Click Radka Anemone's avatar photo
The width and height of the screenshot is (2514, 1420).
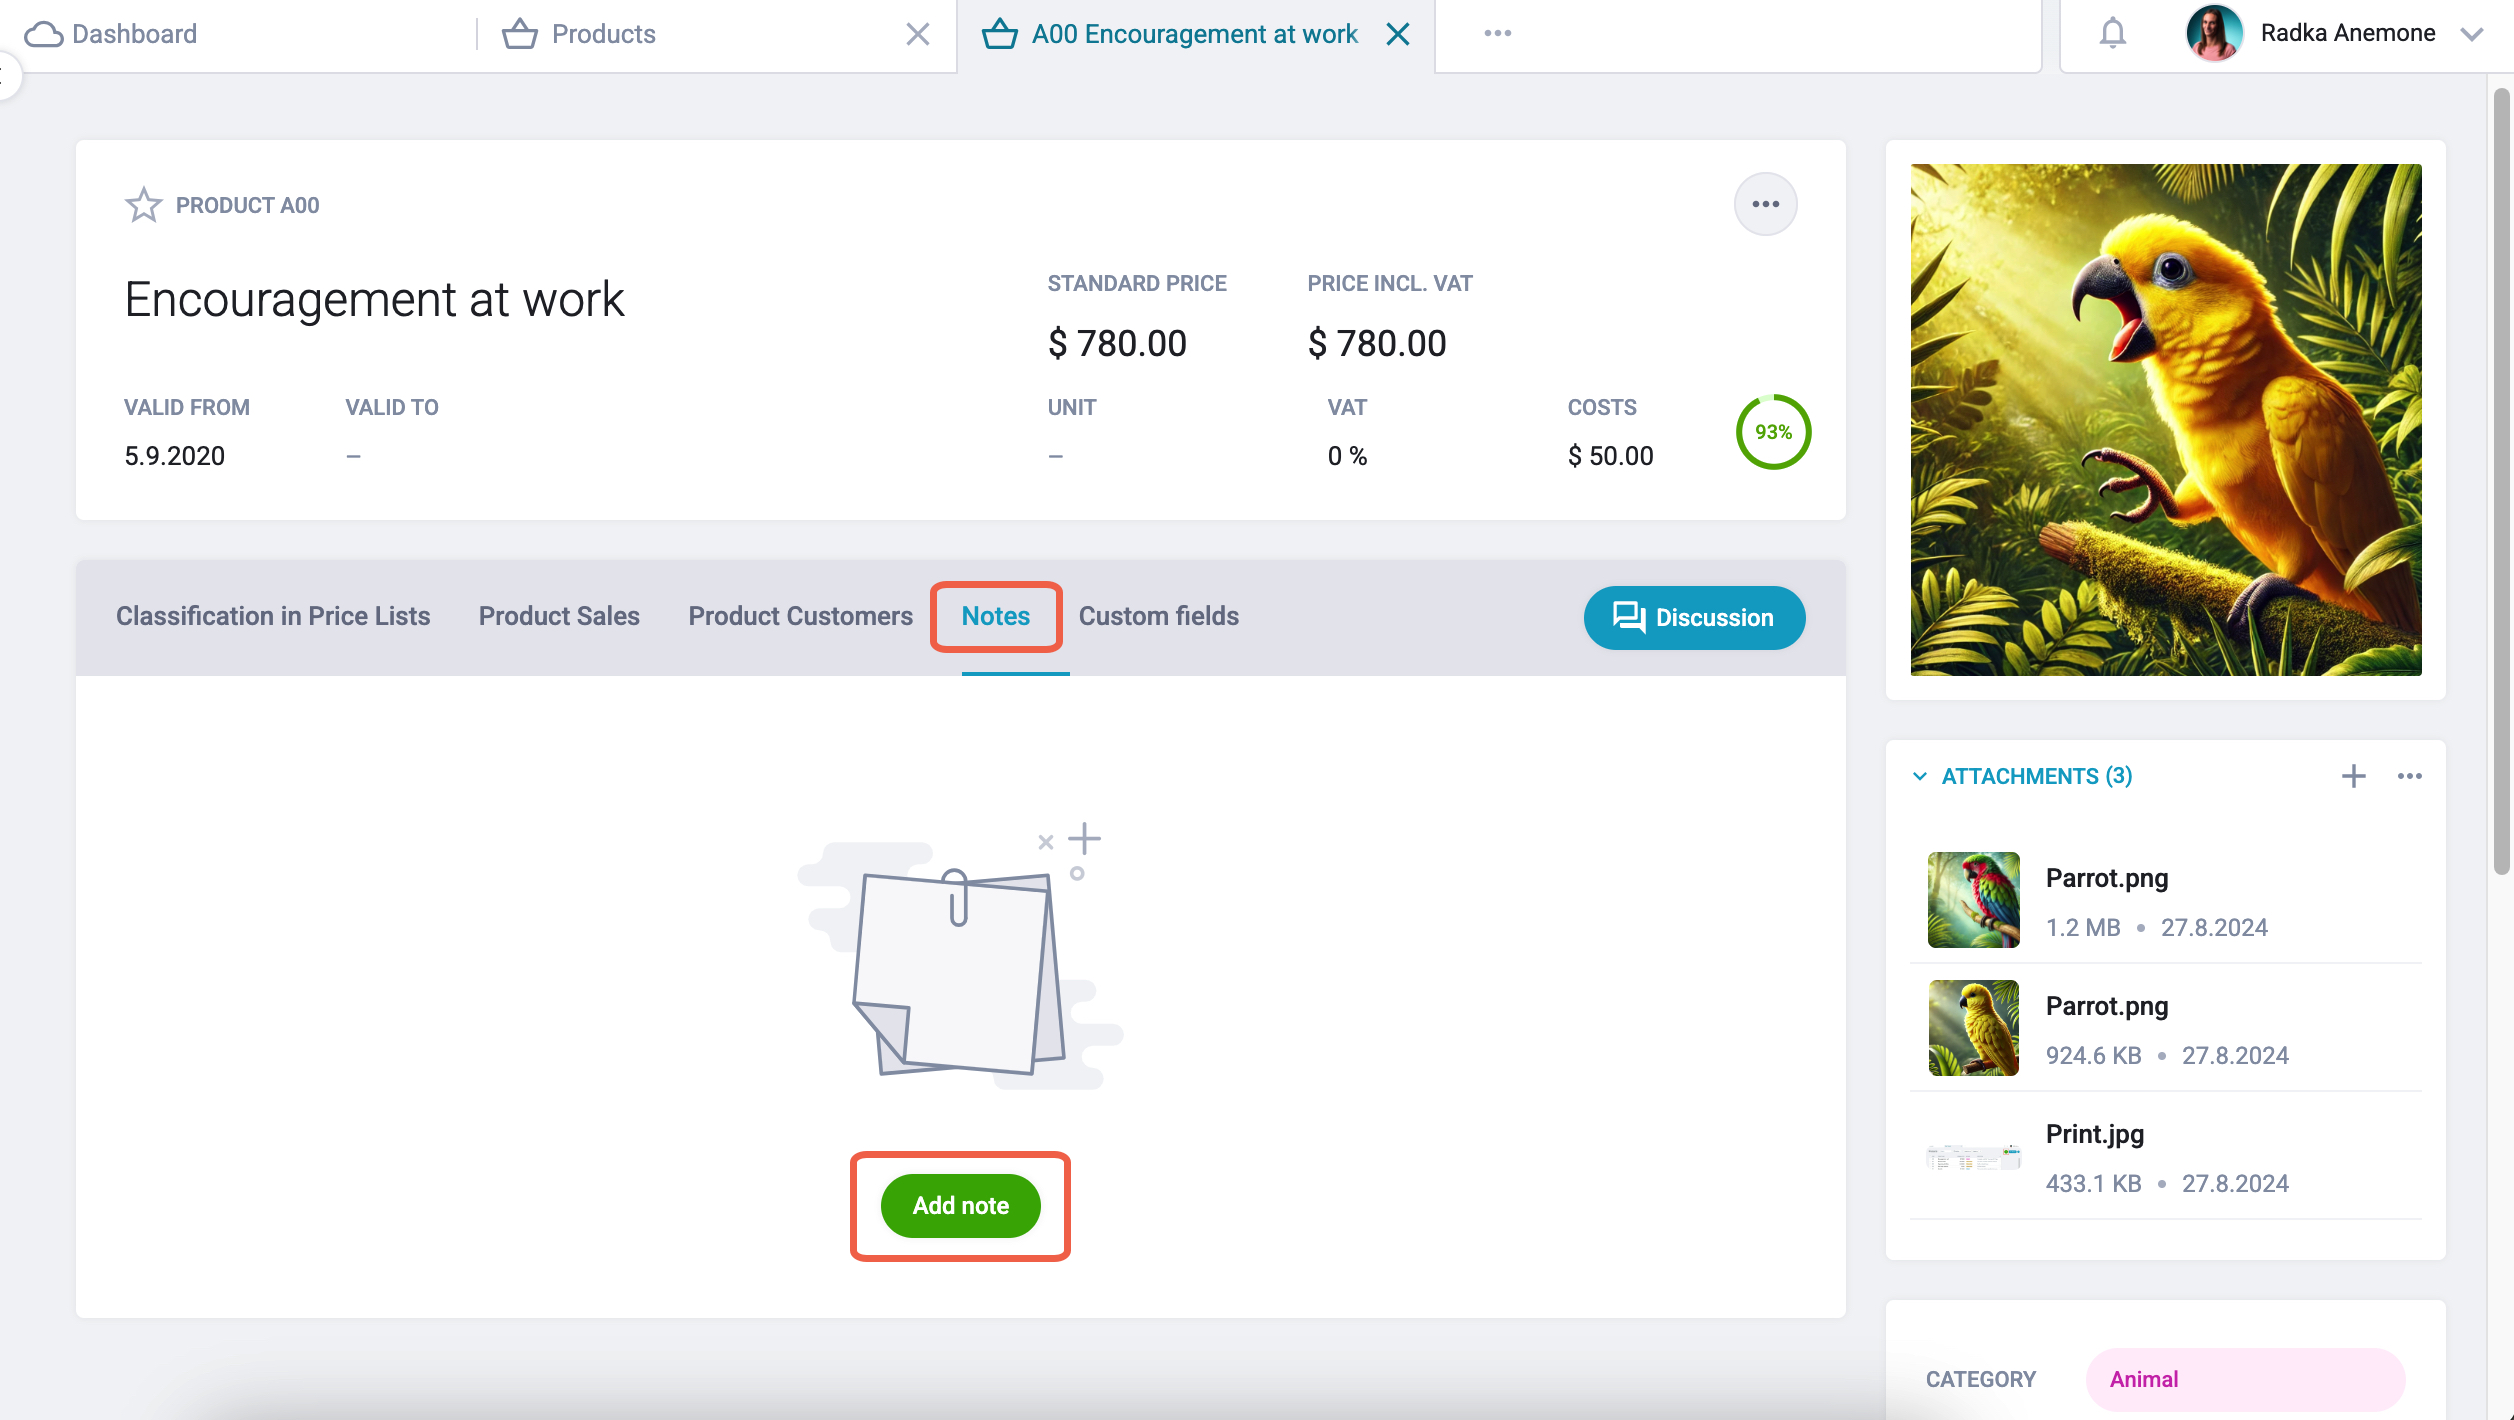2215,33
